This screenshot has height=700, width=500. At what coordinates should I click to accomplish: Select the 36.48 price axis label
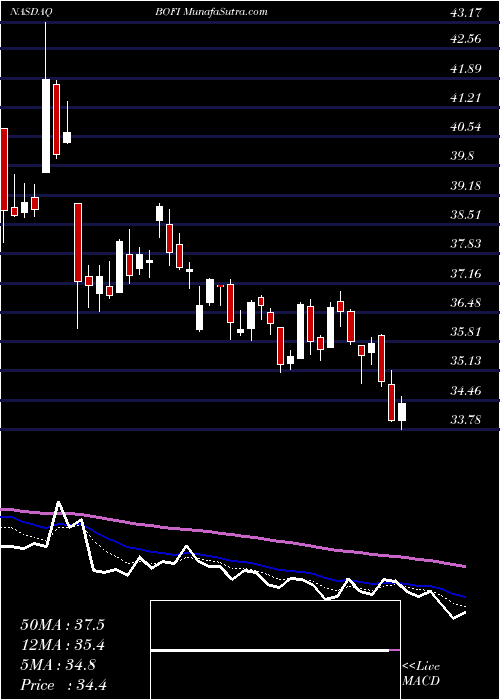pos(466,303)
